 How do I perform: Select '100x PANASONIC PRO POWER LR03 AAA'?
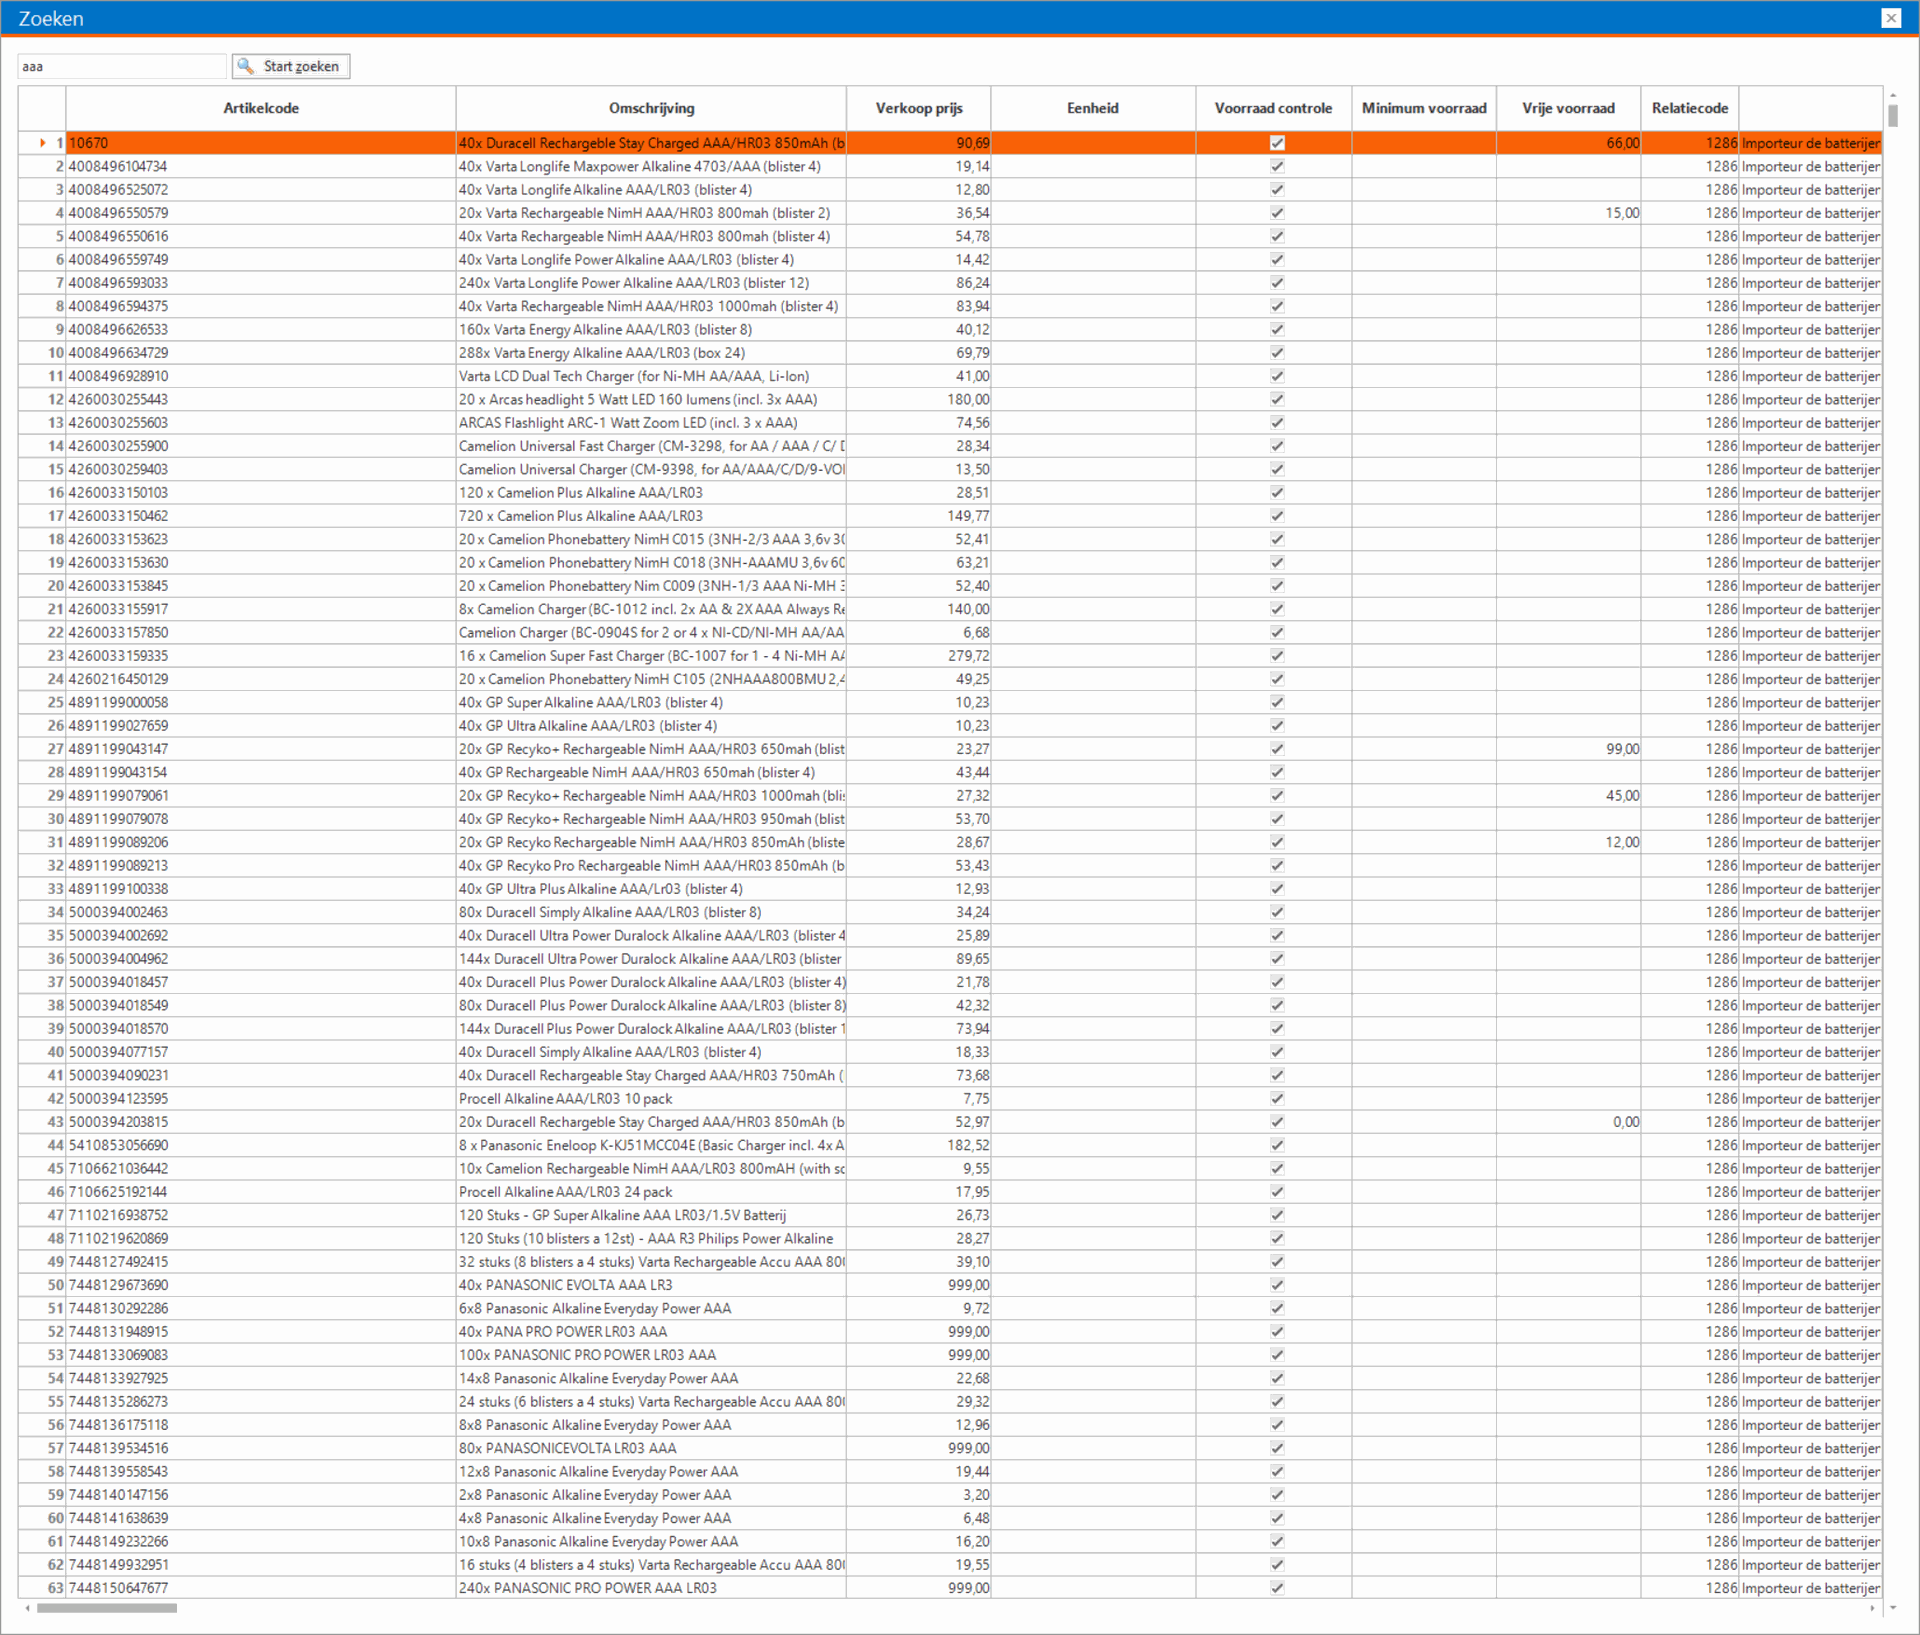pos(587,1355)
